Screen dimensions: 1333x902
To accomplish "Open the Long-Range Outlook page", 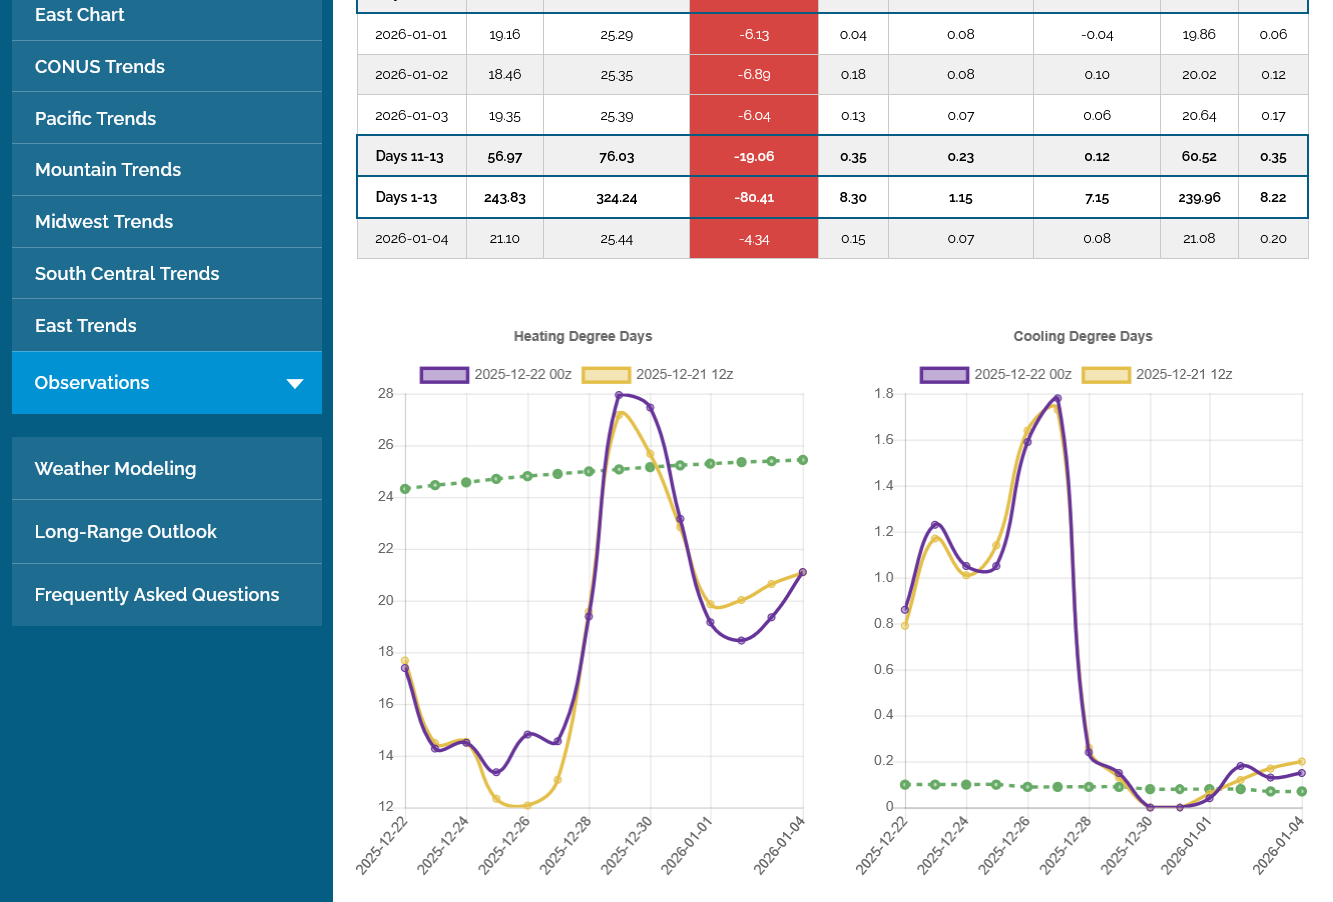I will (x=126, y=532).
